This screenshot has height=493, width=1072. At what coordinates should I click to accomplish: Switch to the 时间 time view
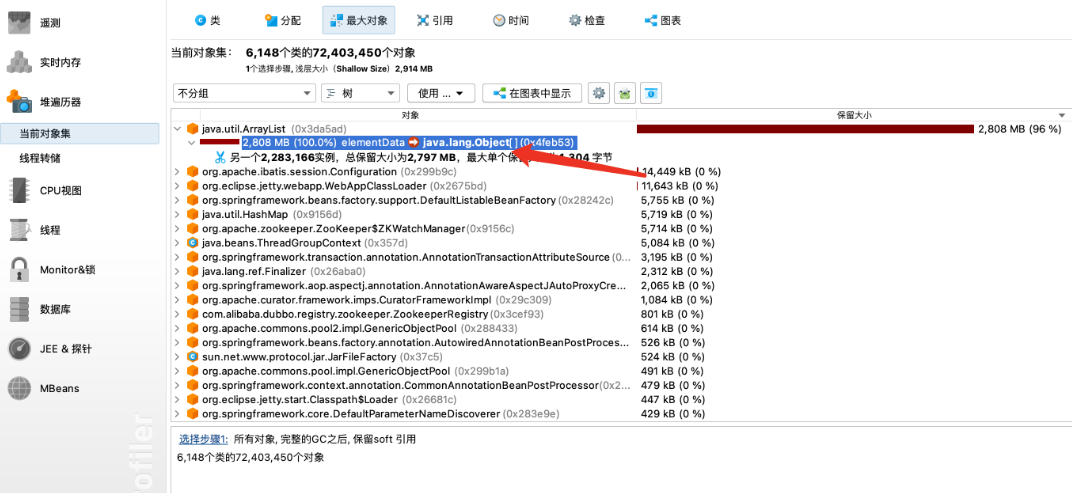[x=511, y=21]
